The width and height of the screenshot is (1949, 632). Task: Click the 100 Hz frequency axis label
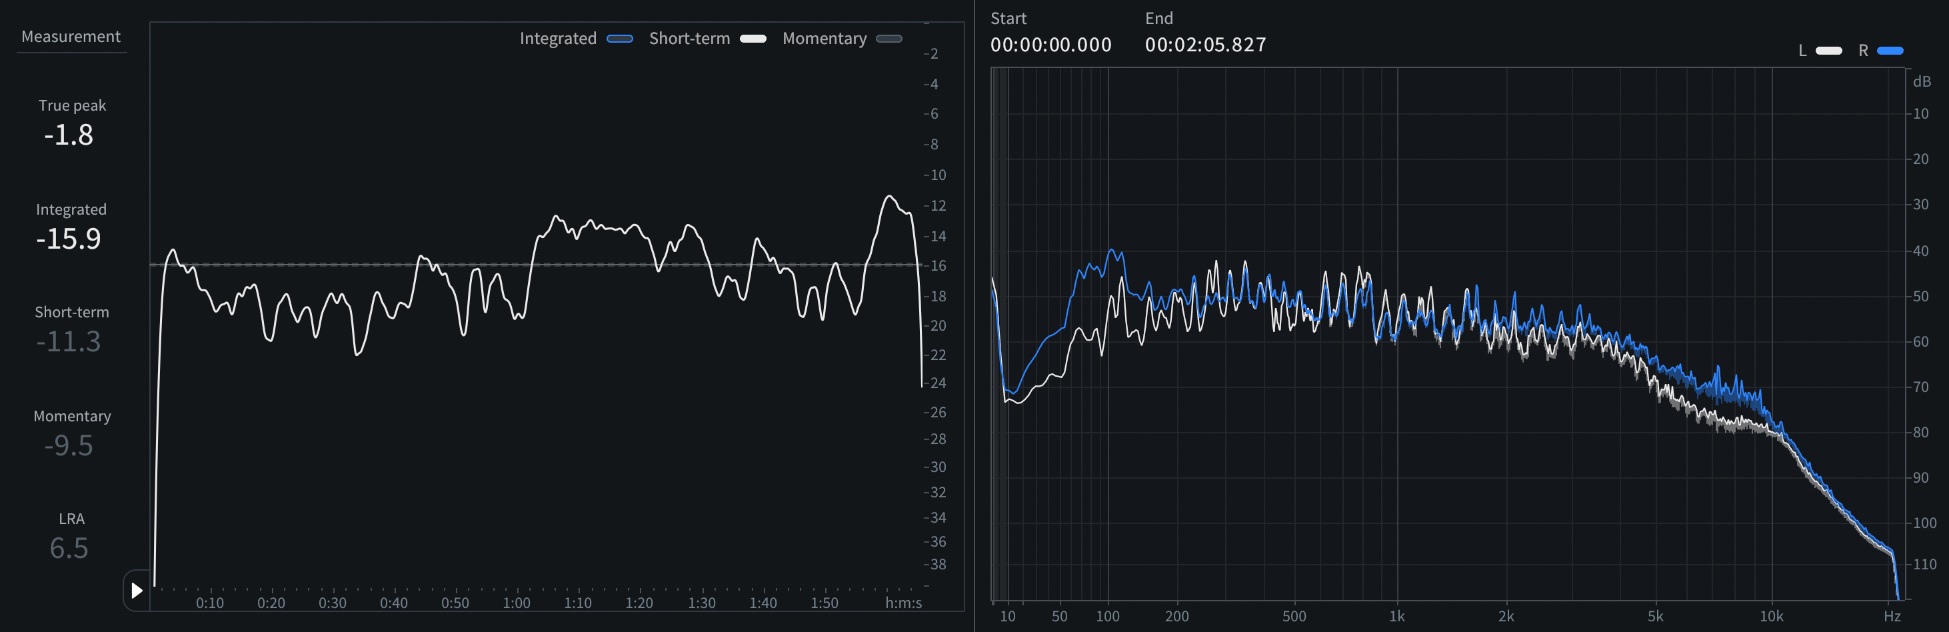pos(1107,616)
